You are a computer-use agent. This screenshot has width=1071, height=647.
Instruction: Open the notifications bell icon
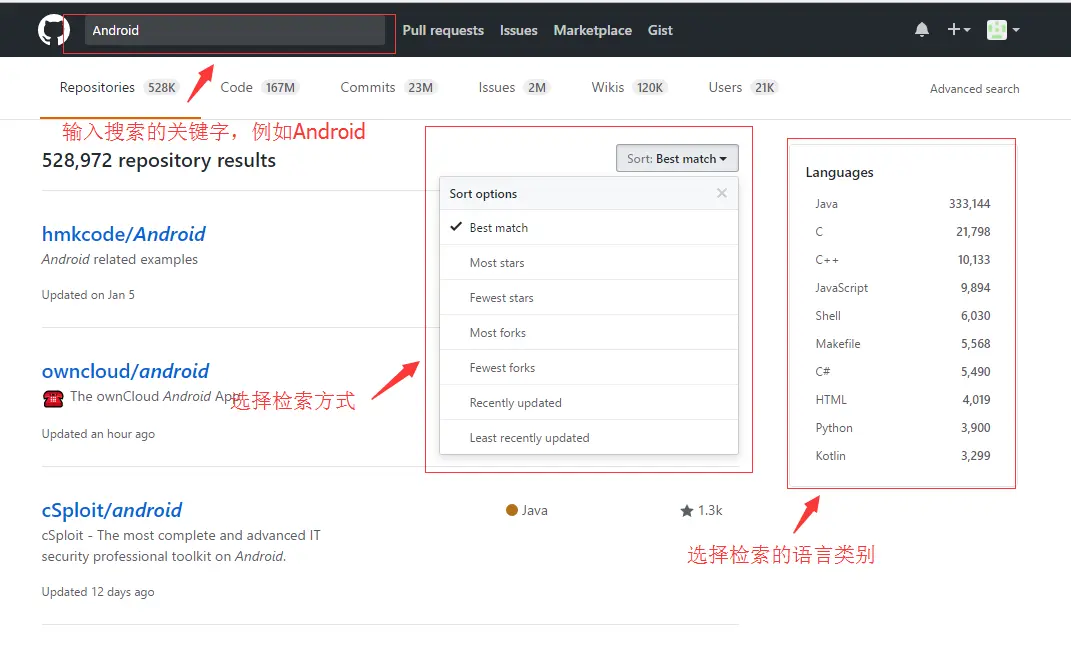tap(921, 29)
